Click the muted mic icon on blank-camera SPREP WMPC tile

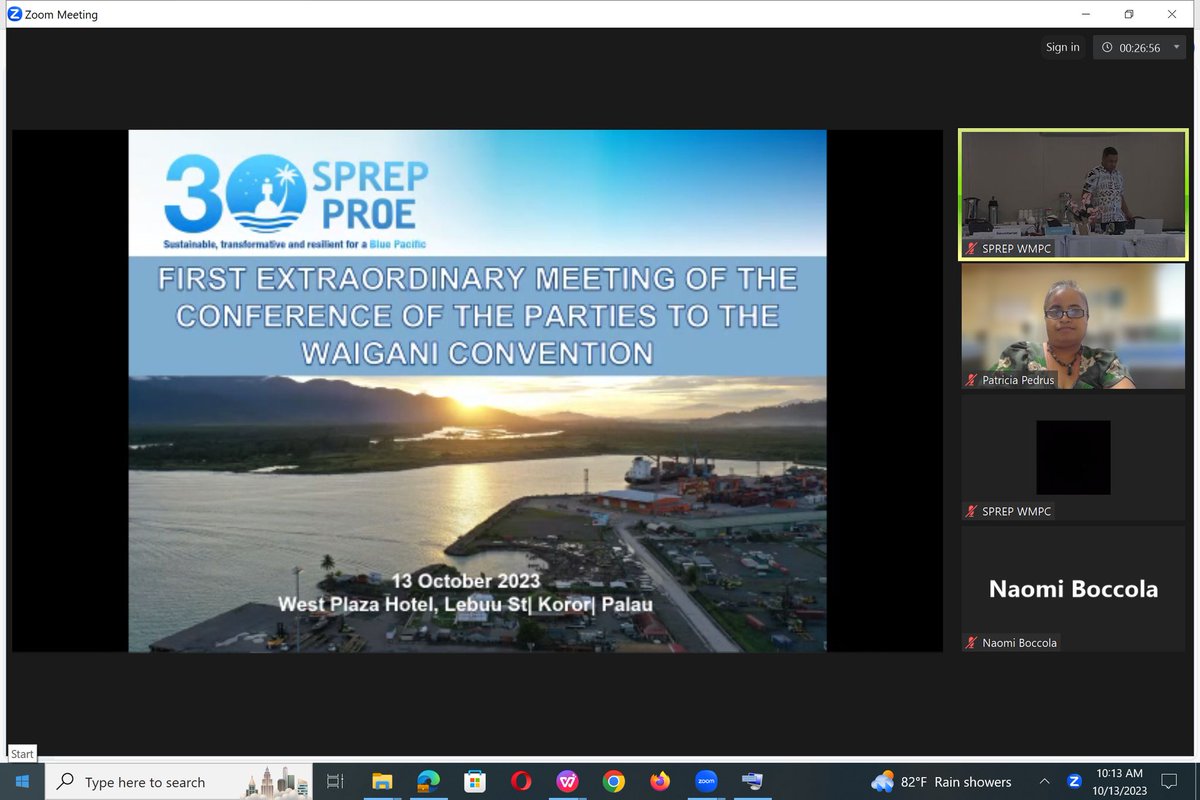970,511
